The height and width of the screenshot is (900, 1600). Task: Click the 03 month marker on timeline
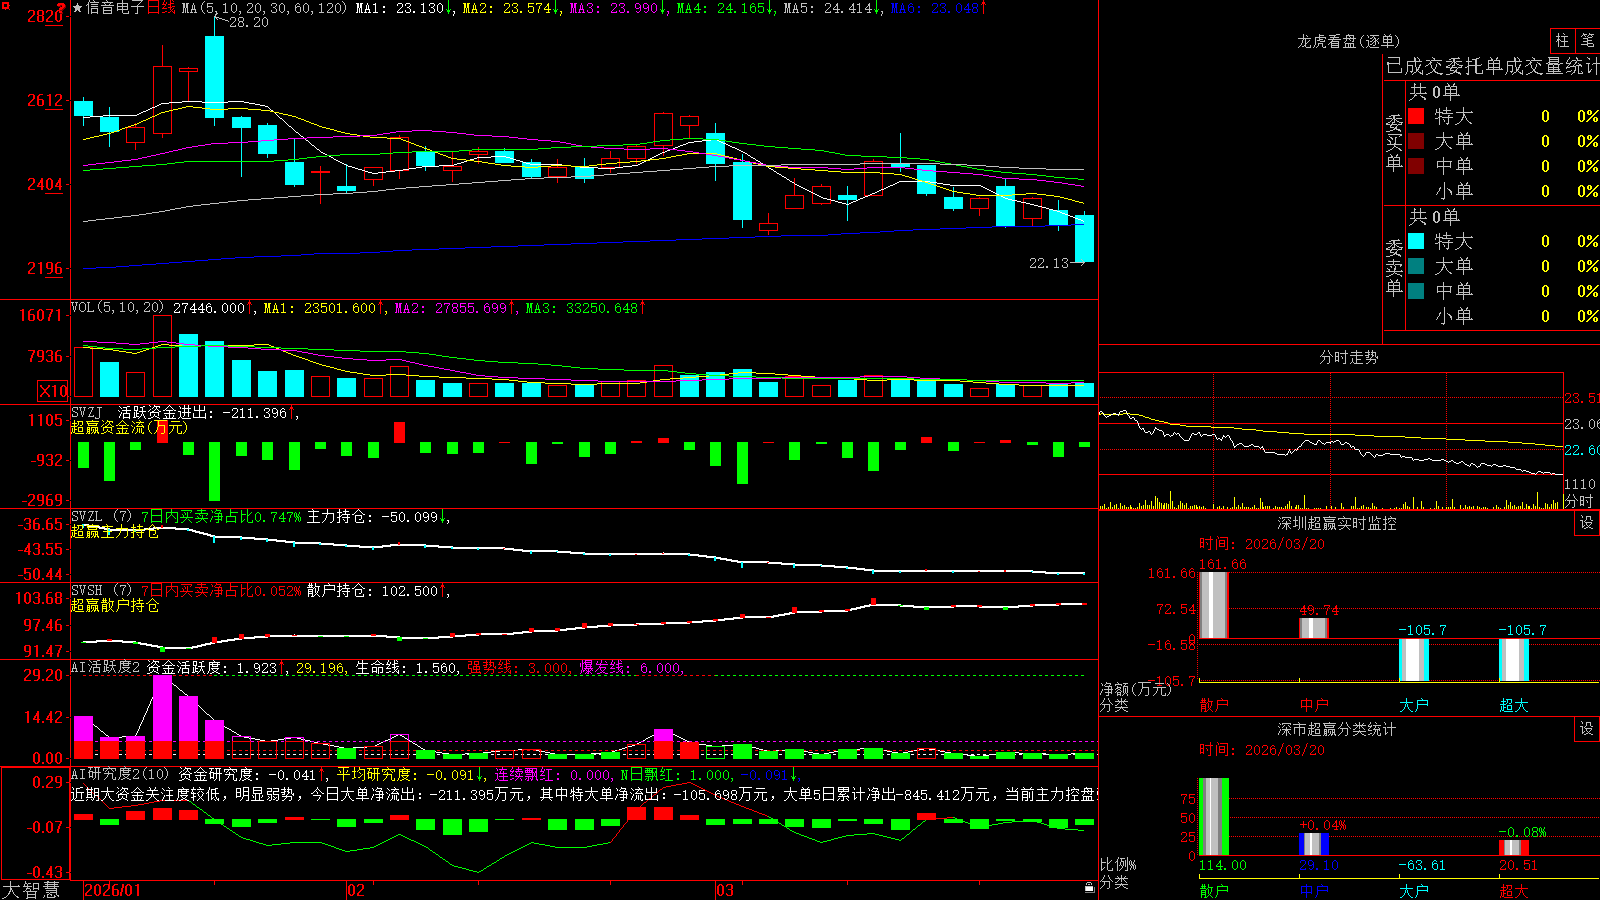coord(725,890)
